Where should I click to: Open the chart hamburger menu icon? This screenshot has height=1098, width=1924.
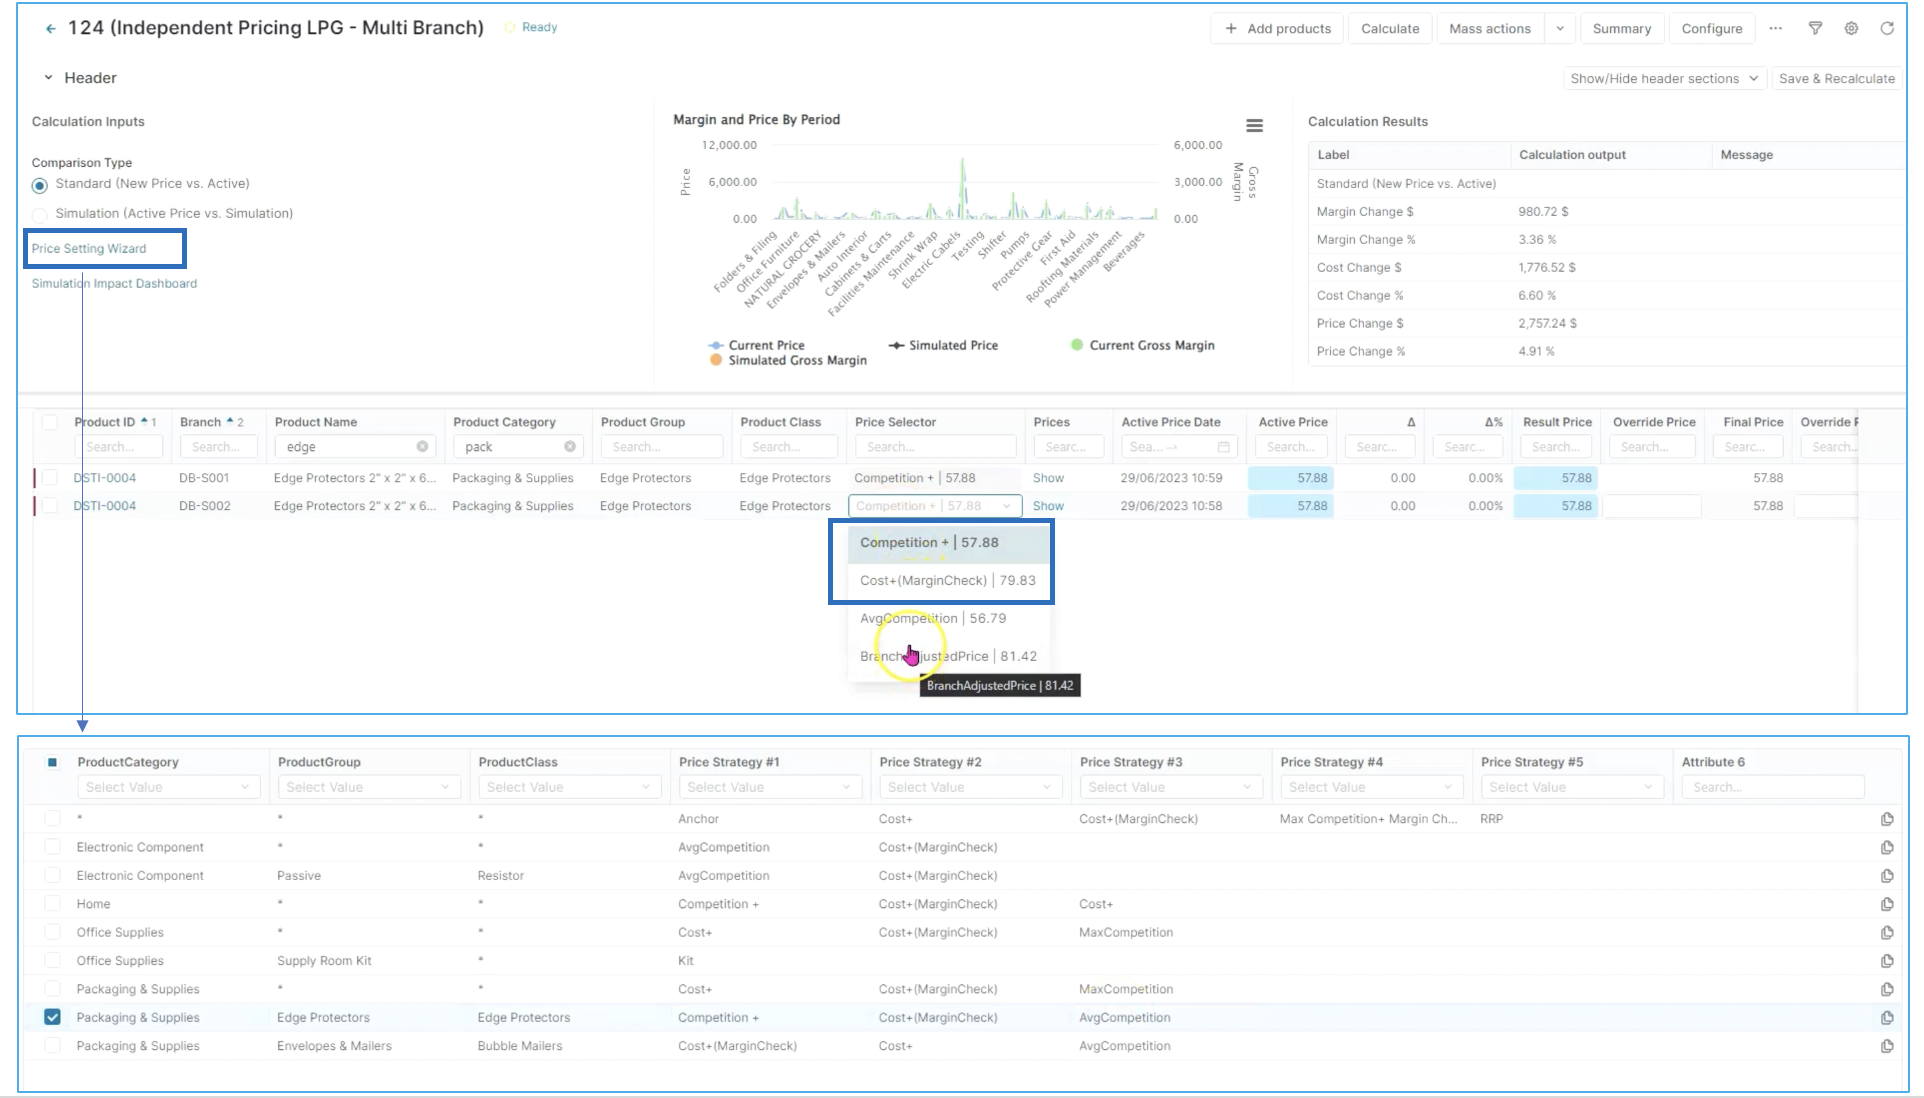[x=1254, y=126]
